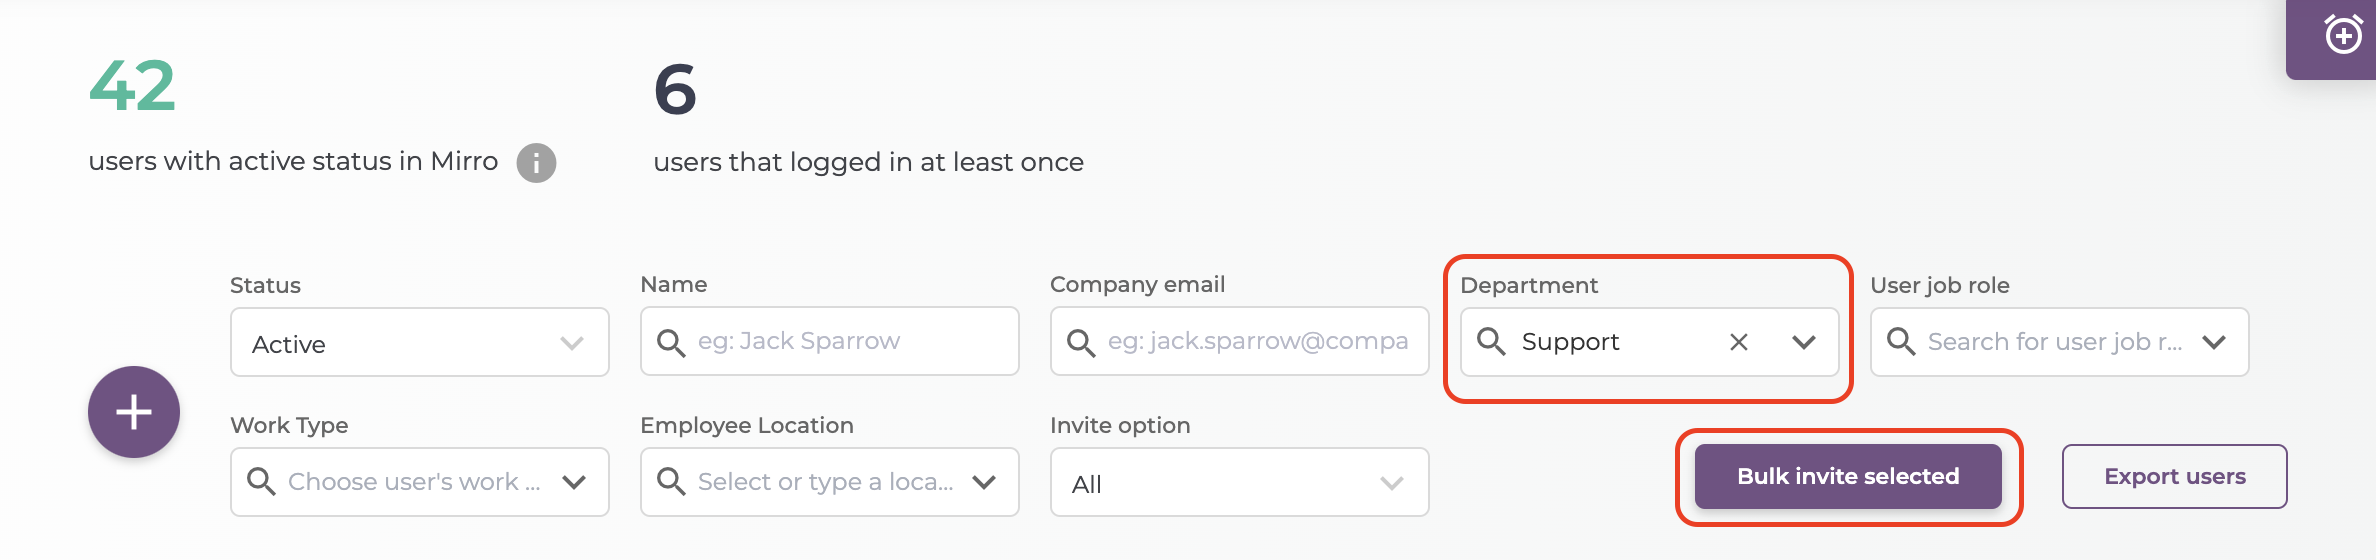
Task: Click the search icon in User job role
Action: (1901, 341)
